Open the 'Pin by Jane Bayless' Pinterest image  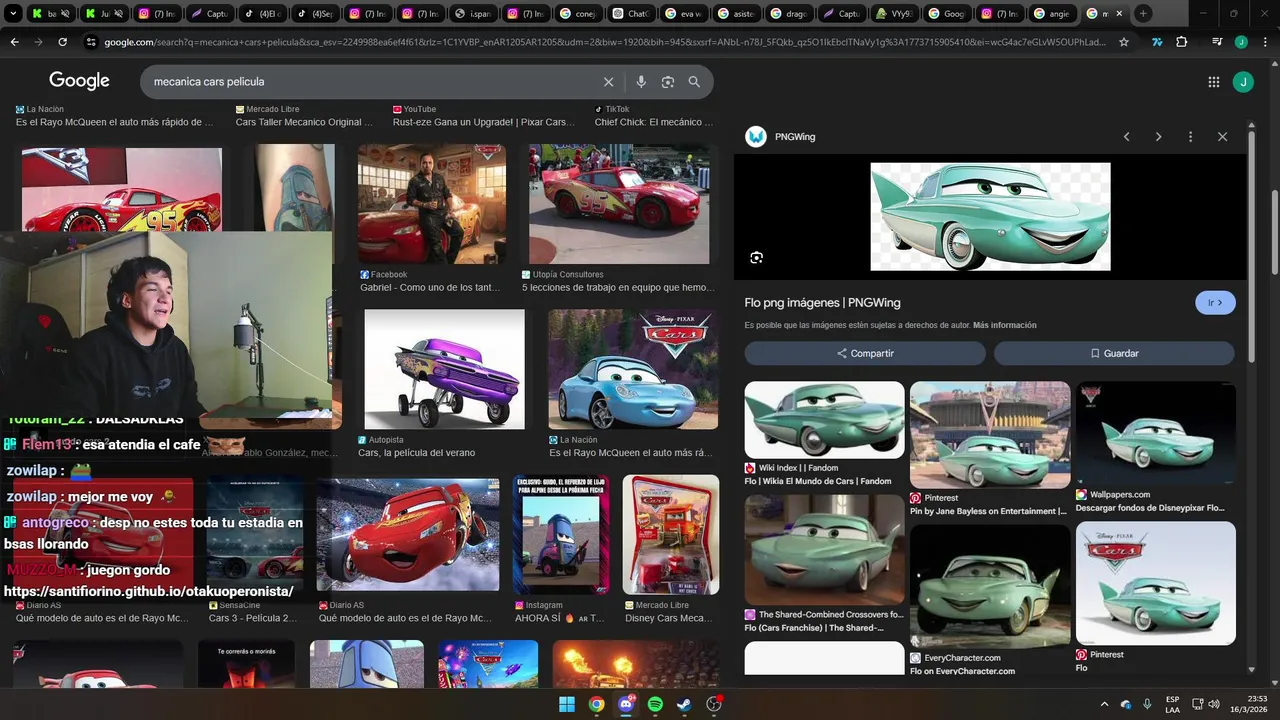click(990, 435)
